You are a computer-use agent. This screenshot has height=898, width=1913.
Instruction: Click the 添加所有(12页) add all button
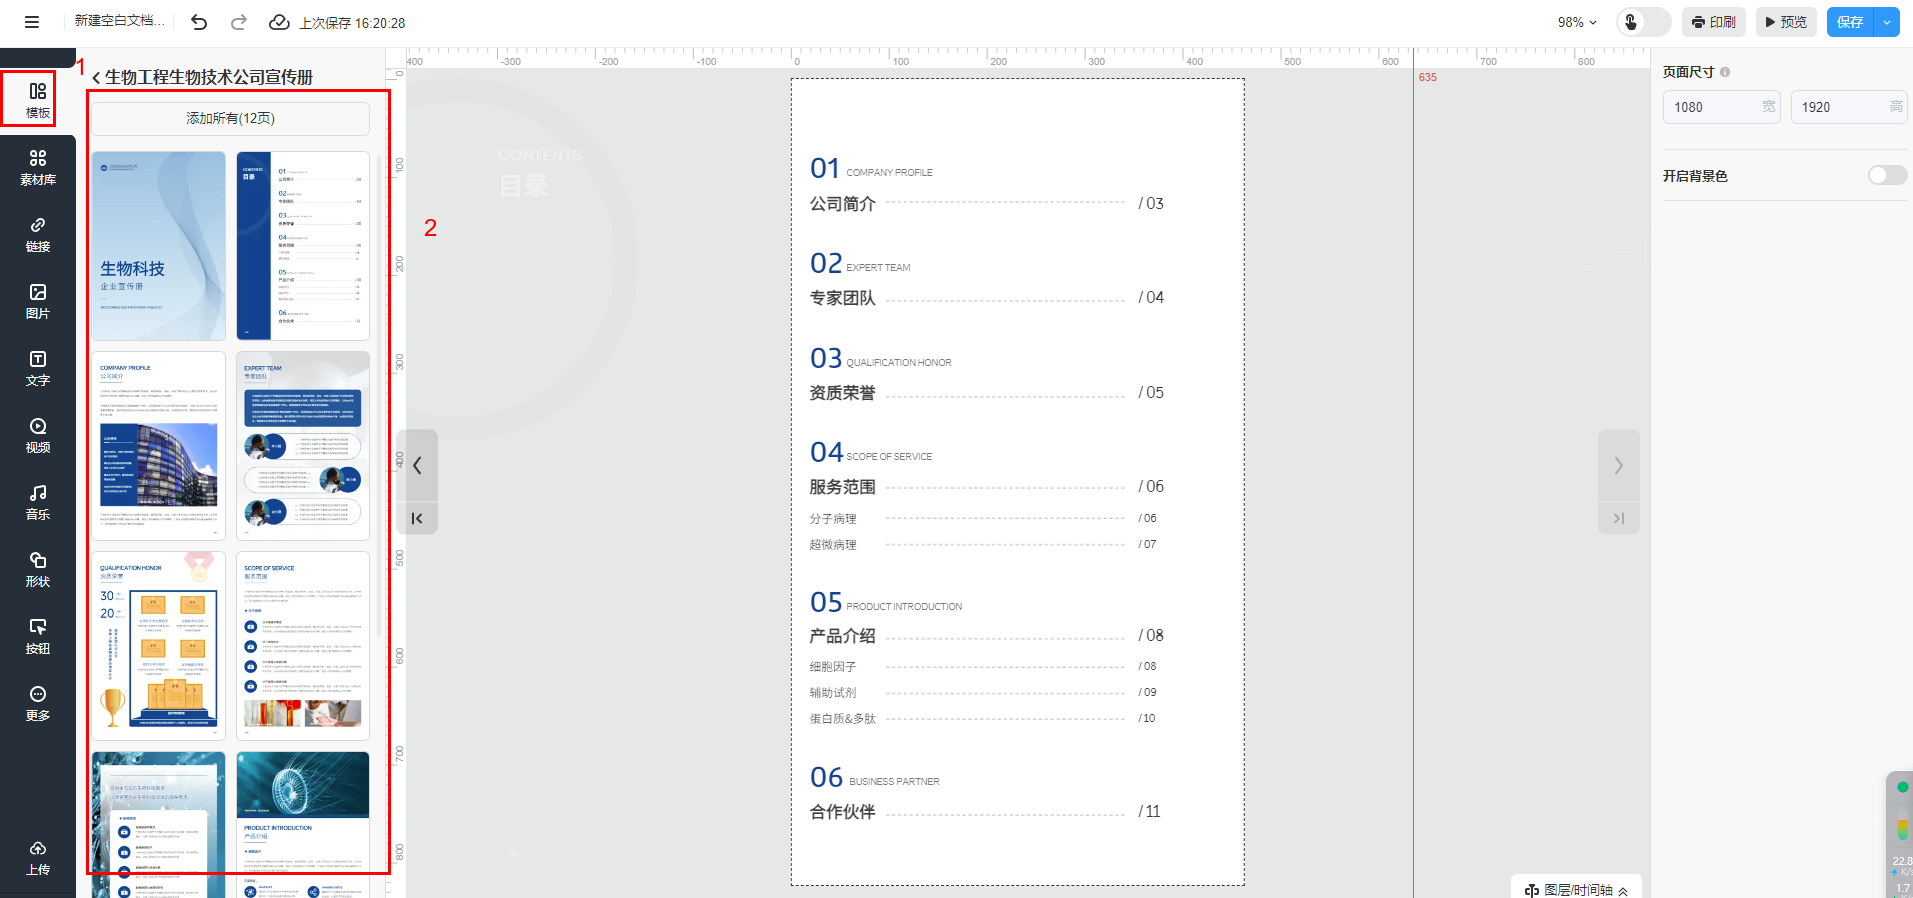point(230,118)
